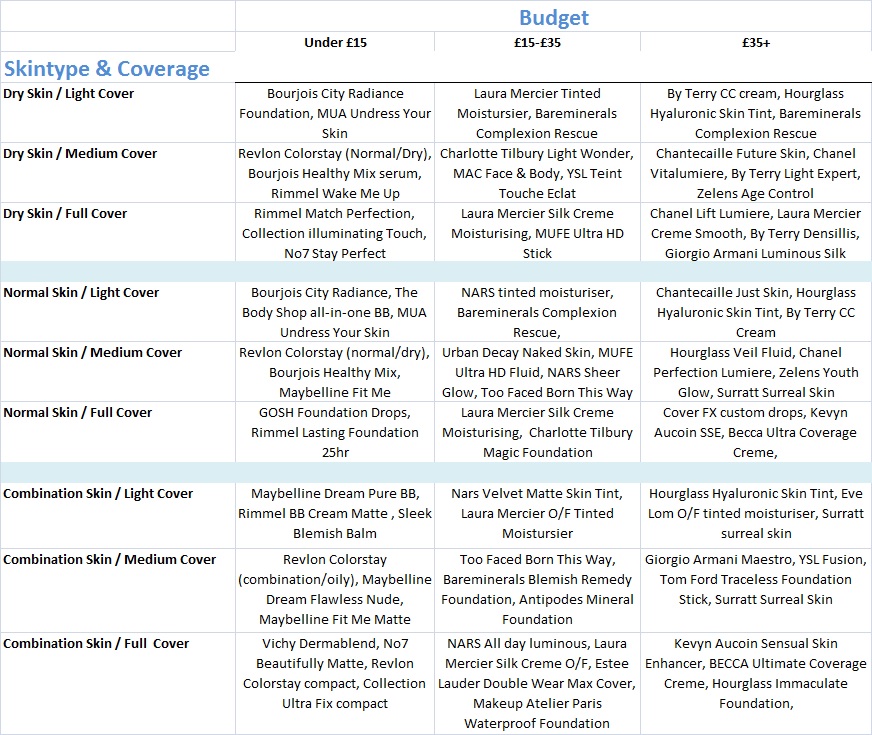
Task: Click the cell starting 'Rimmel Match Perfection'
Action: point(335,233)
